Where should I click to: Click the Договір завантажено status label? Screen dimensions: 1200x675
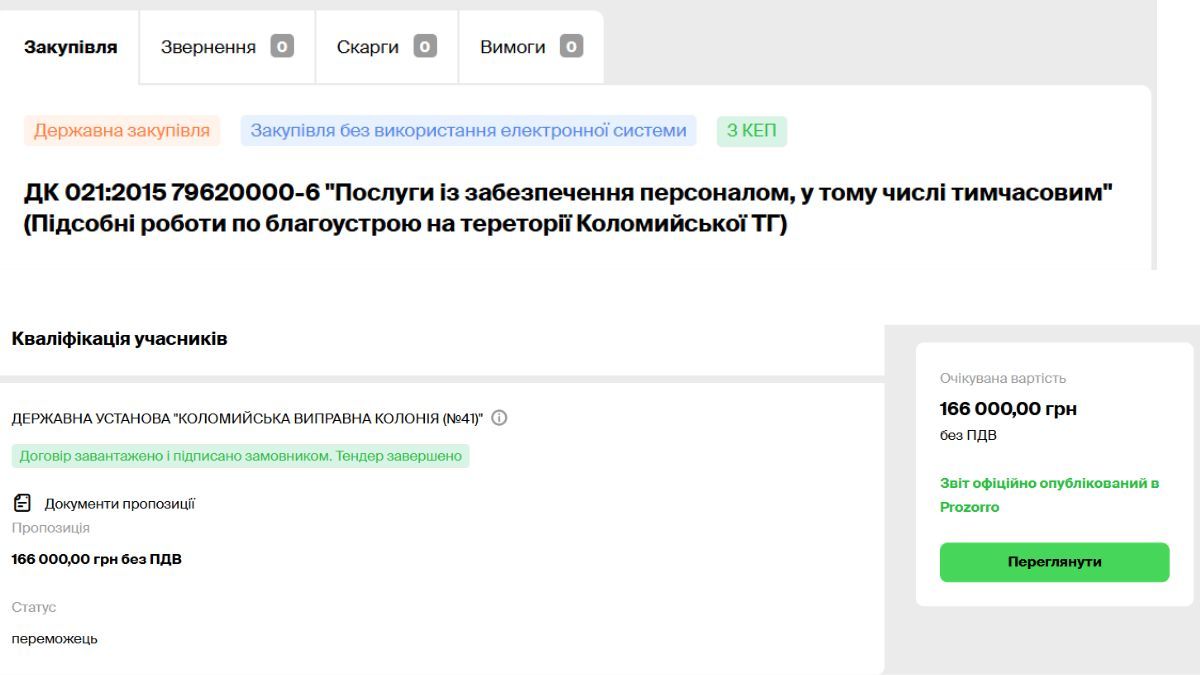tap(240, 456)
